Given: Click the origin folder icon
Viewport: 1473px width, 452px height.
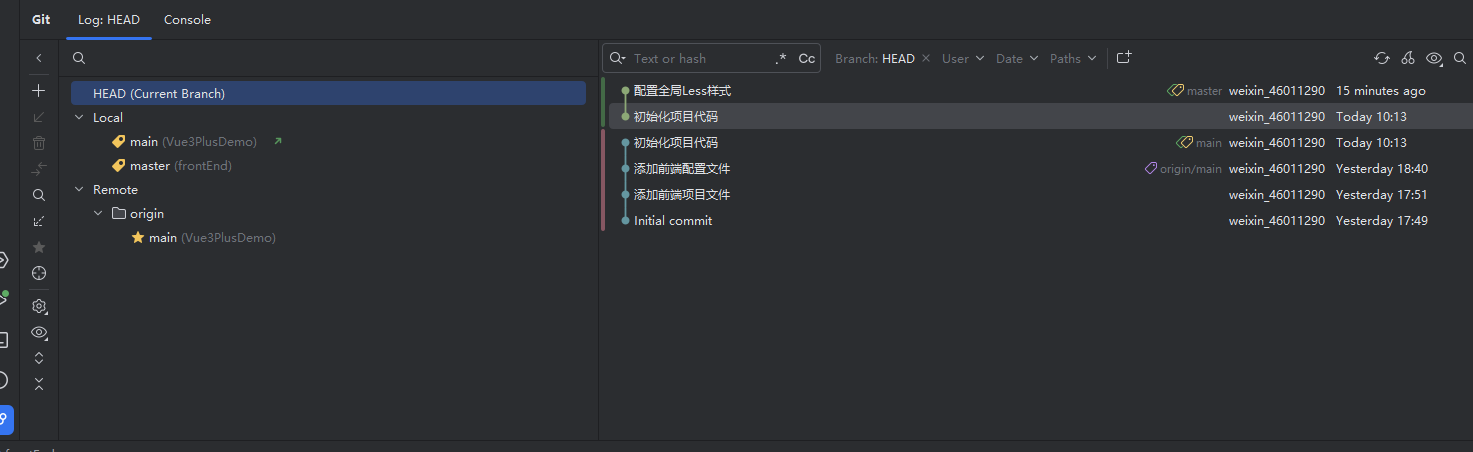Looking at the screenshot, I should 119,213.
